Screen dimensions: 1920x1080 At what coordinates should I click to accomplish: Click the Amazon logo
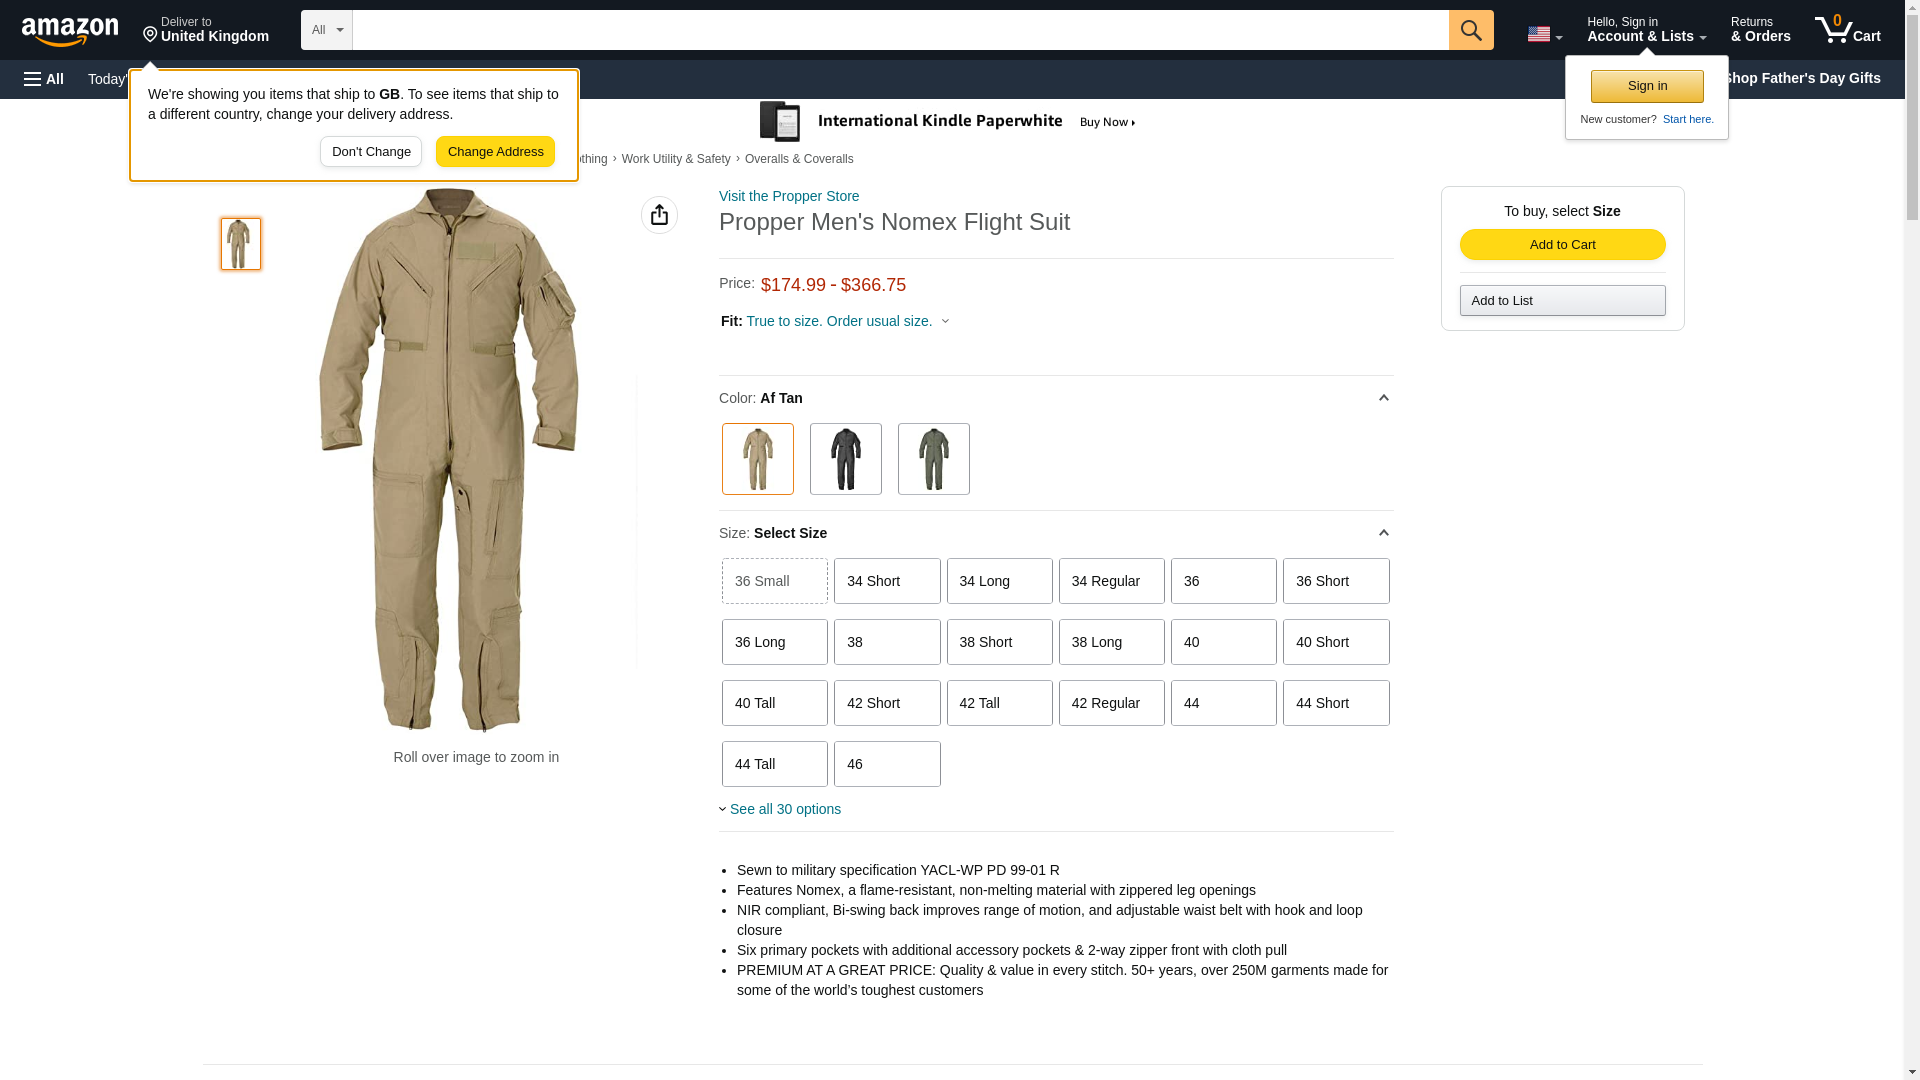pyautogui.click(x=70, y=31)
